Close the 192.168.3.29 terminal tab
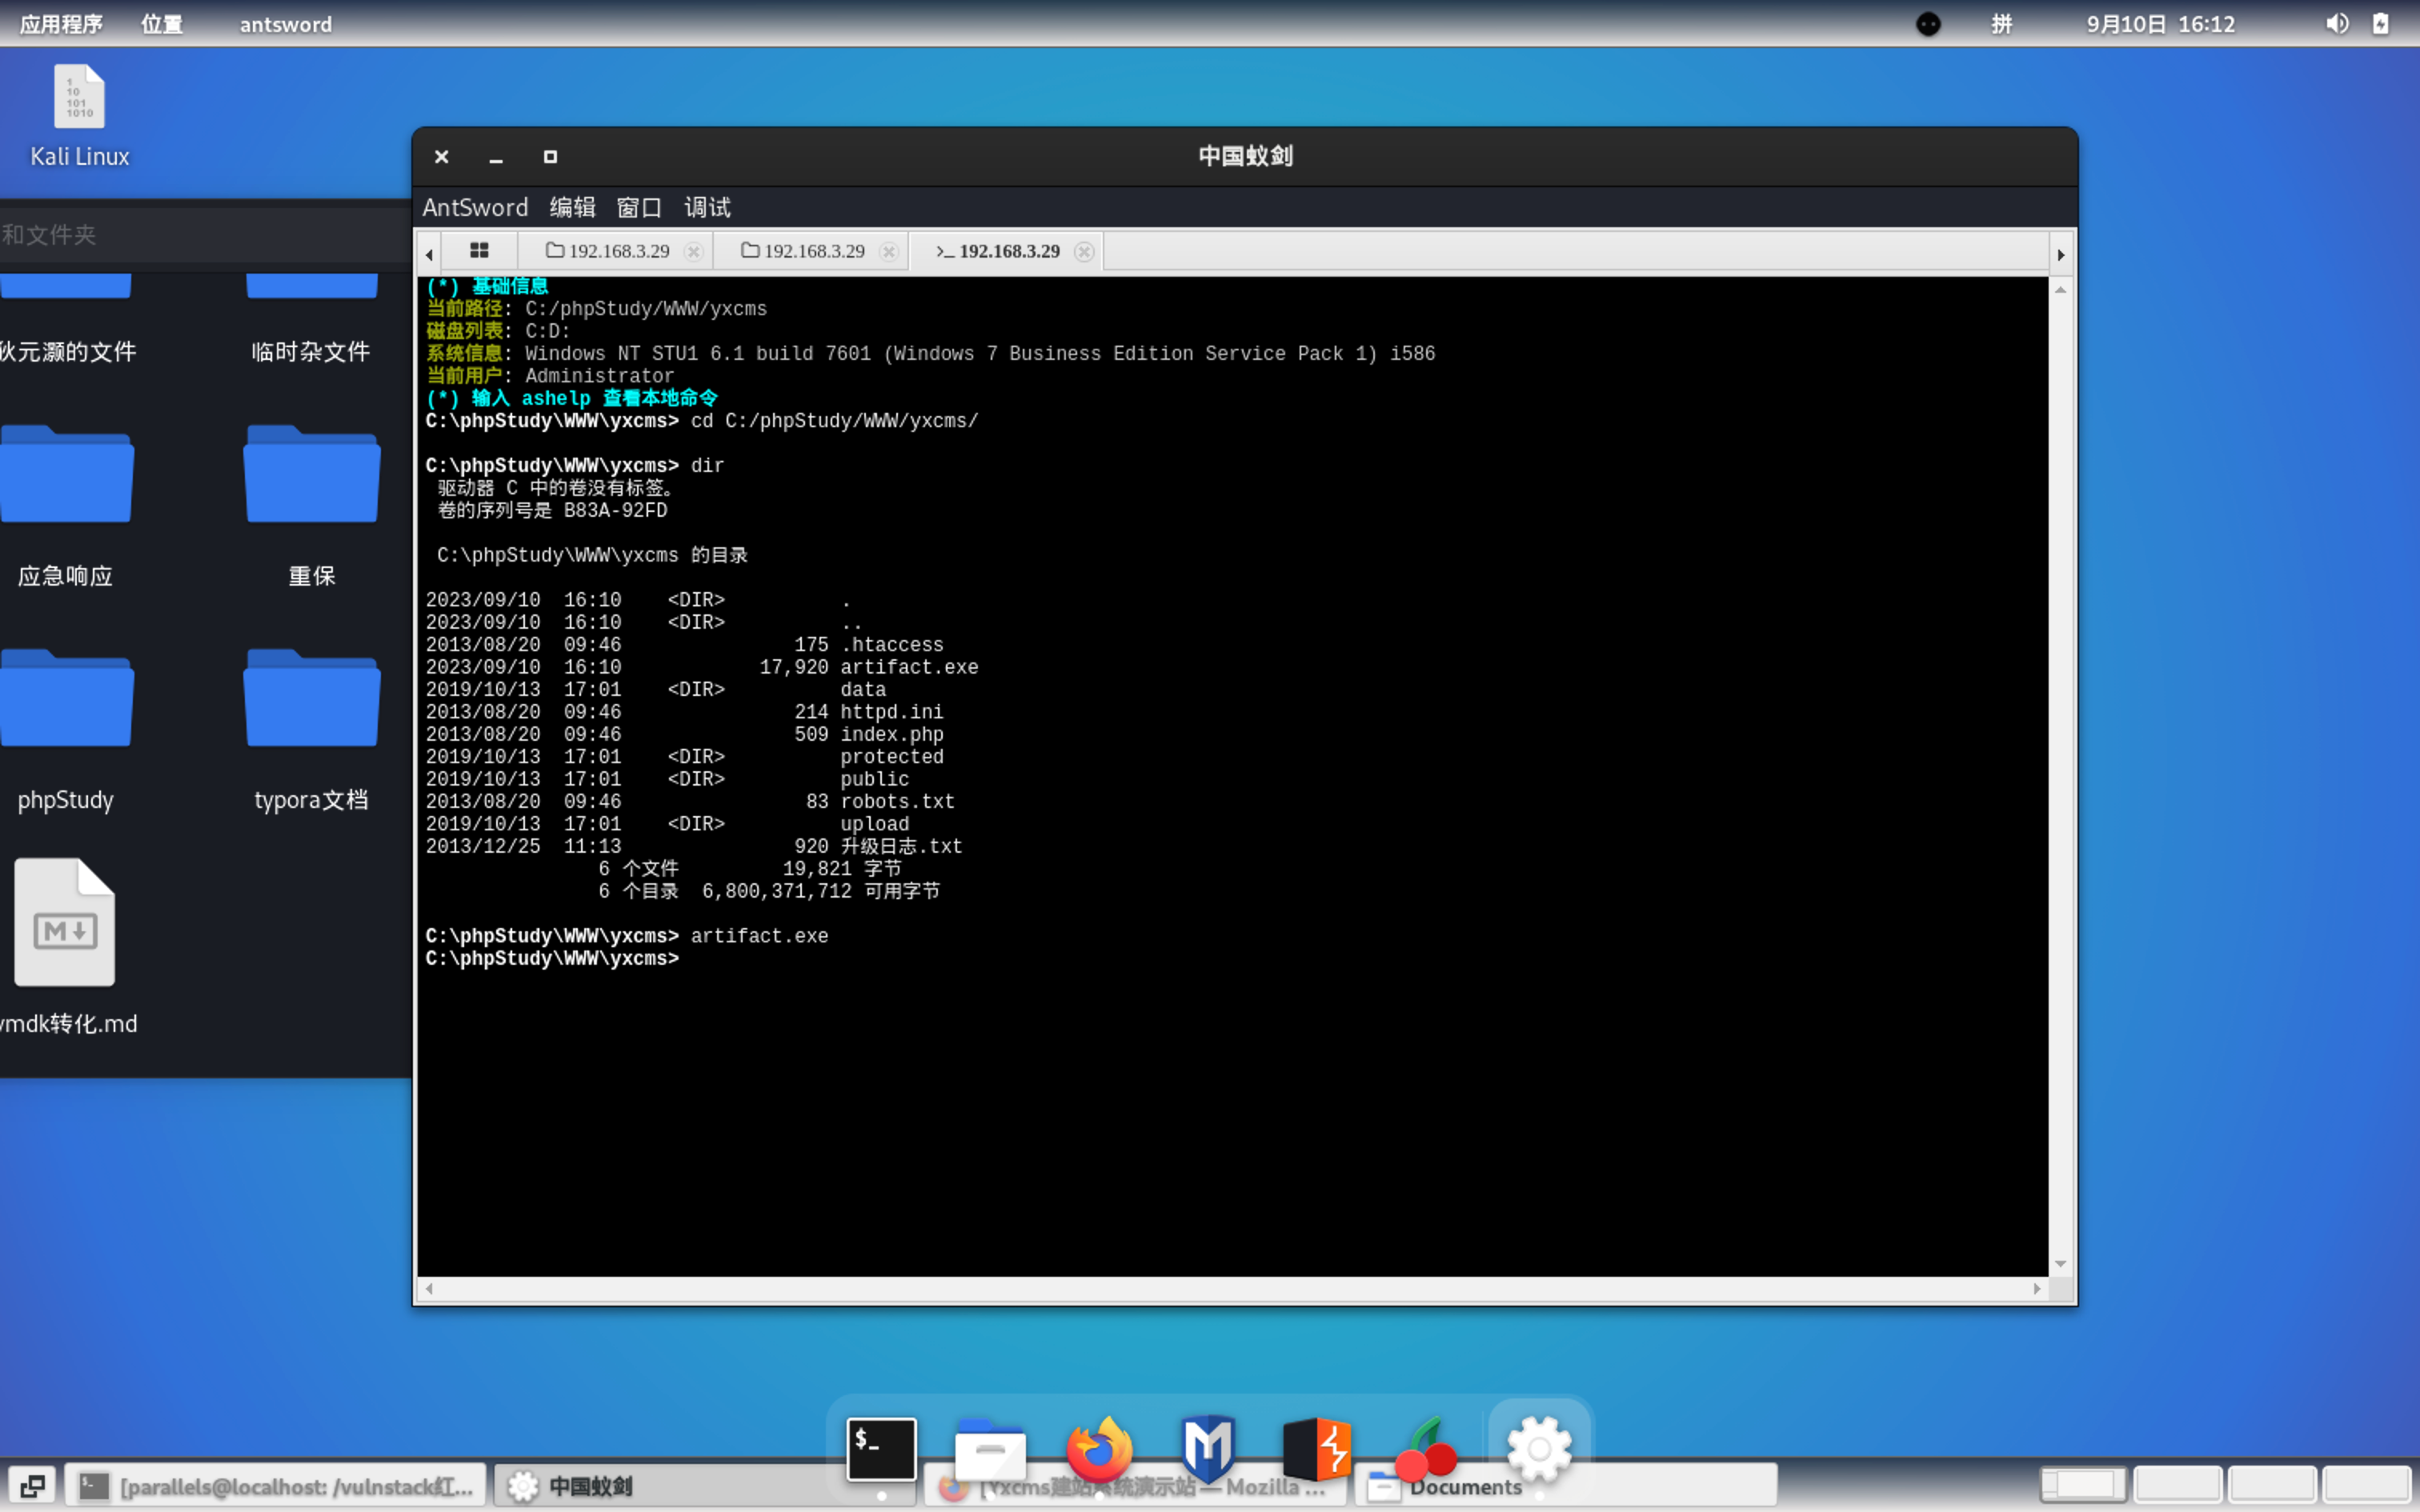 tap(1084, 251)
